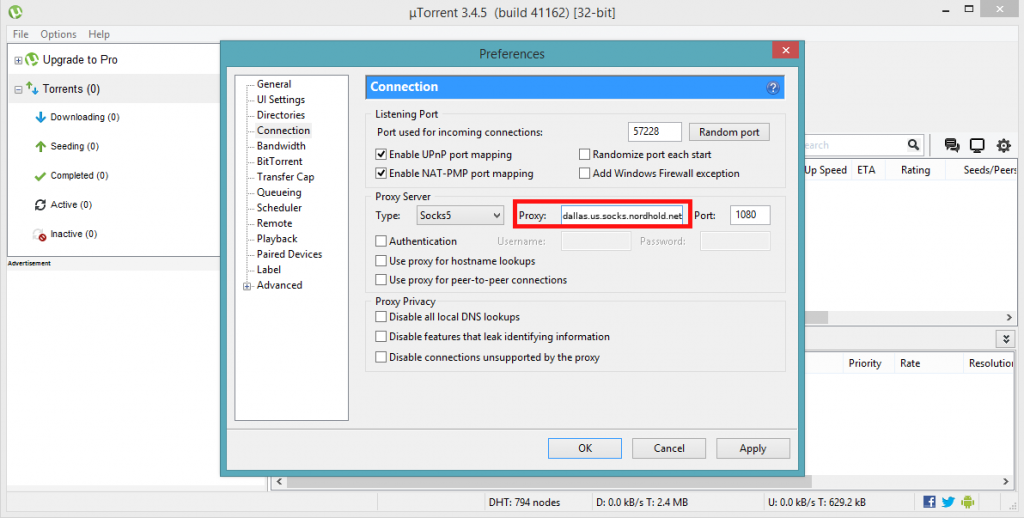Image resolution: width=1024 pixels, height=518 pixels.
Task: Click Cancel in Preferences dialog
Action: click(x=669, y=448)
